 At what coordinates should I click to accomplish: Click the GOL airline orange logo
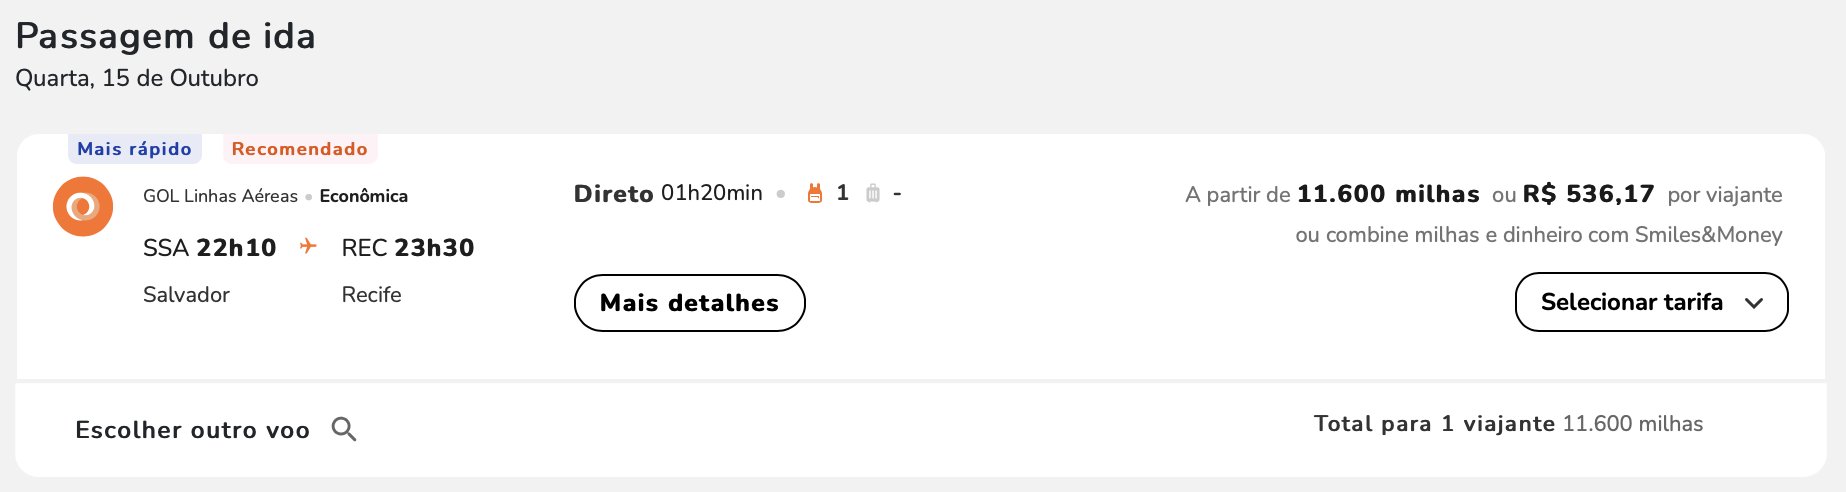(83, 207)
